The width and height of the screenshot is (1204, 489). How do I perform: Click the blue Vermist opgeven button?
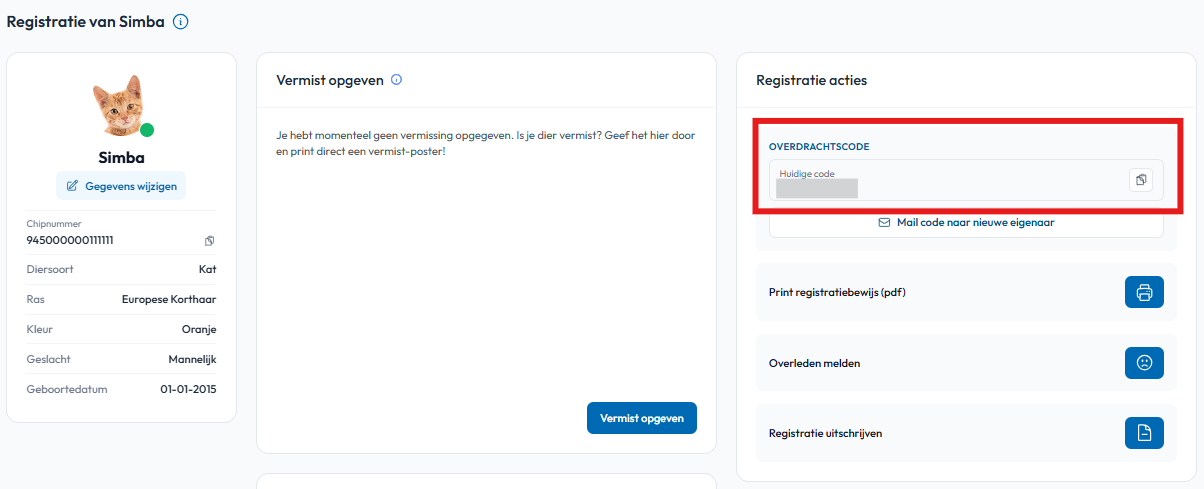coord(641,418)
